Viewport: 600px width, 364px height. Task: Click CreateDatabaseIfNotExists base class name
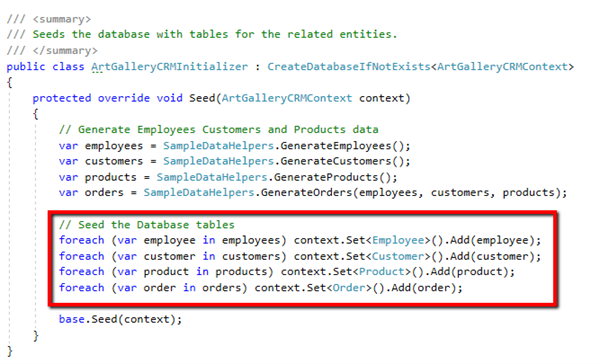(x=349, y=67)
